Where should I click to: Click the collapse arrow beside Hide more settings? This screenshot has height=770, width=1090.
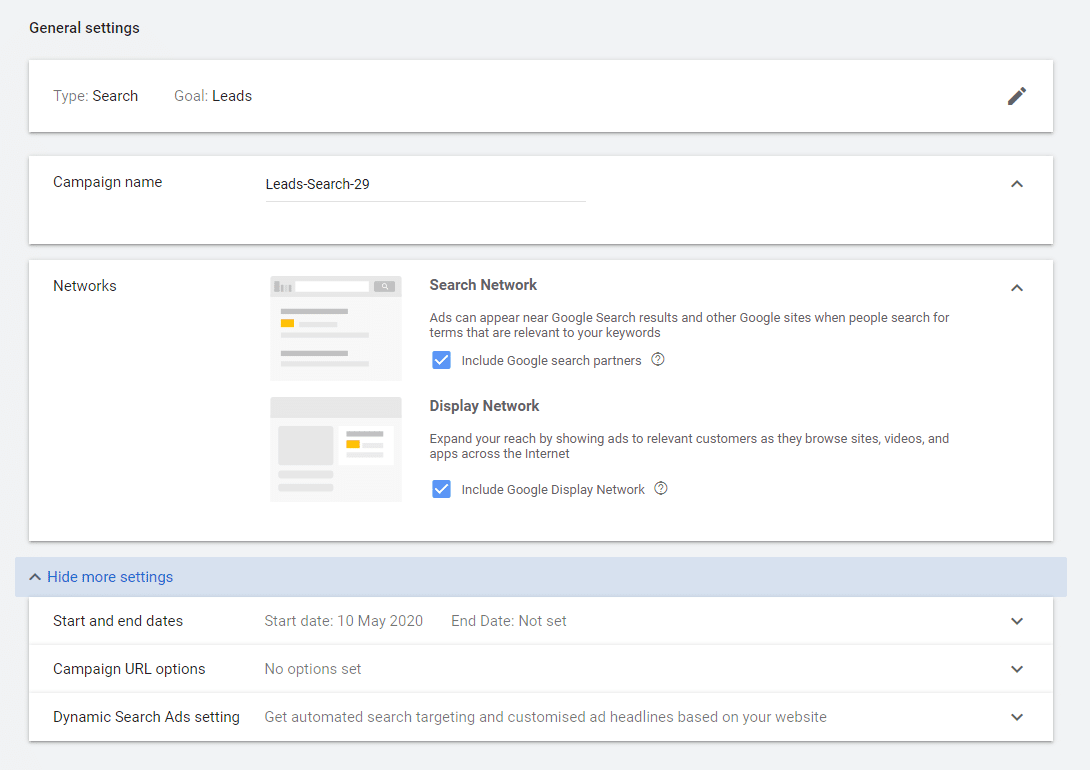coord(35,577)
